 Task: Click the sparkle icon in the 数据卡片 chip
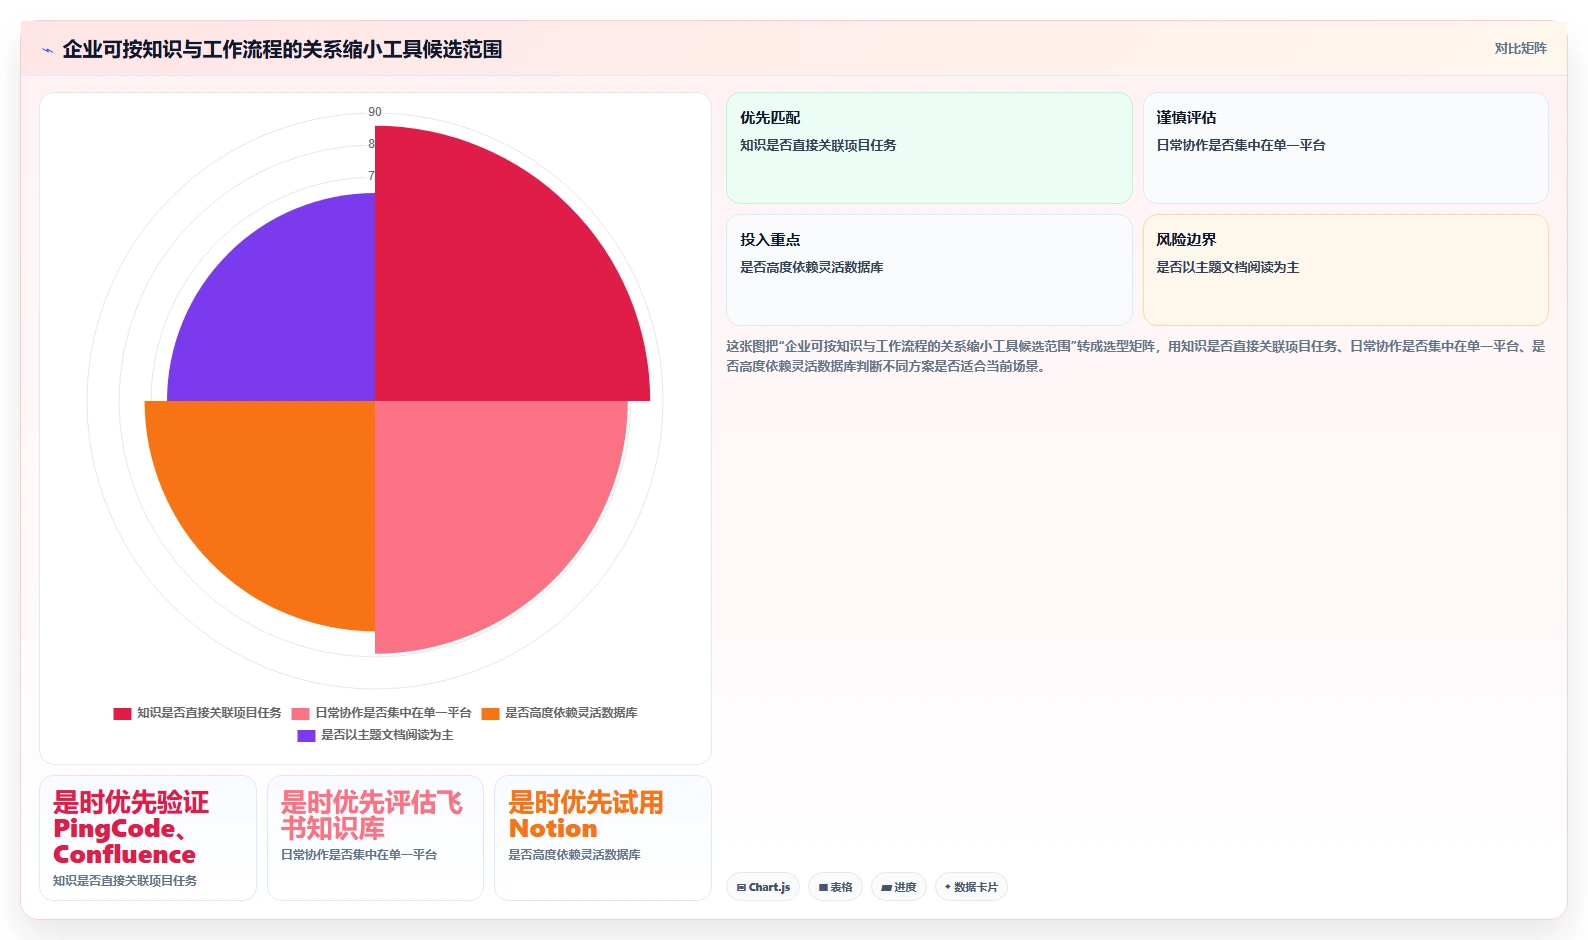point(948,887)
